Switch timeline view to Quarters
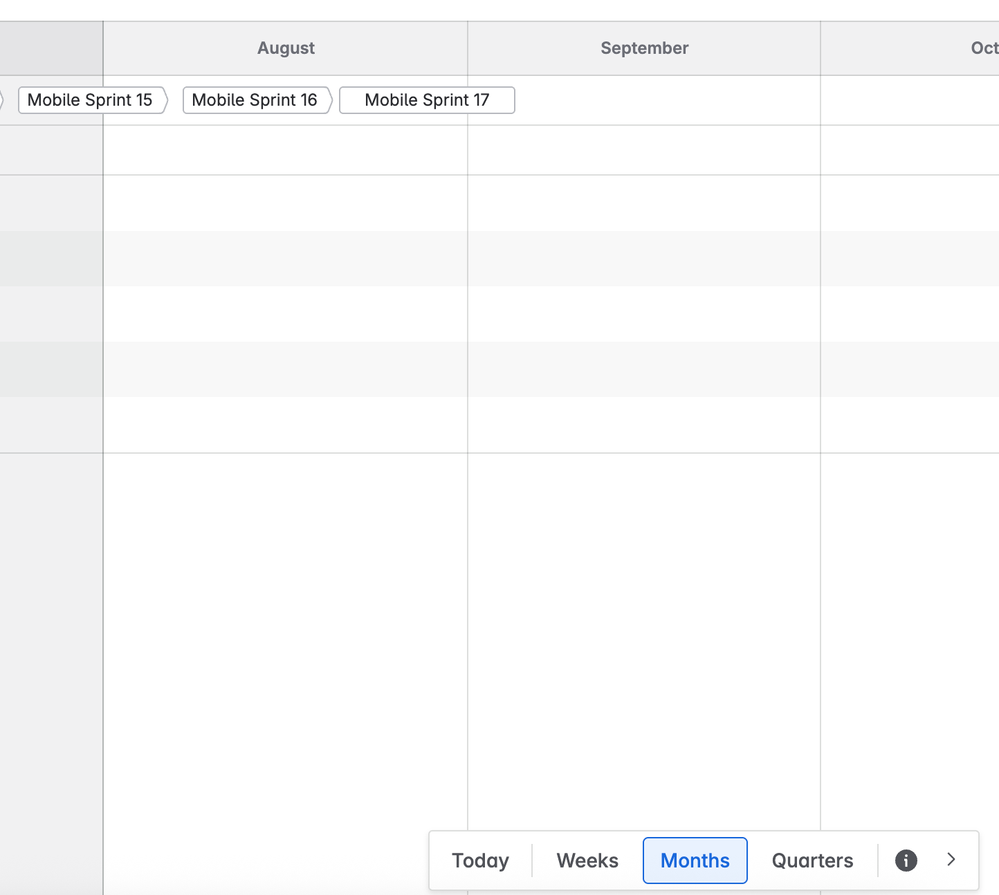Viewport: 999px width, 895px height. pos(811,860)
